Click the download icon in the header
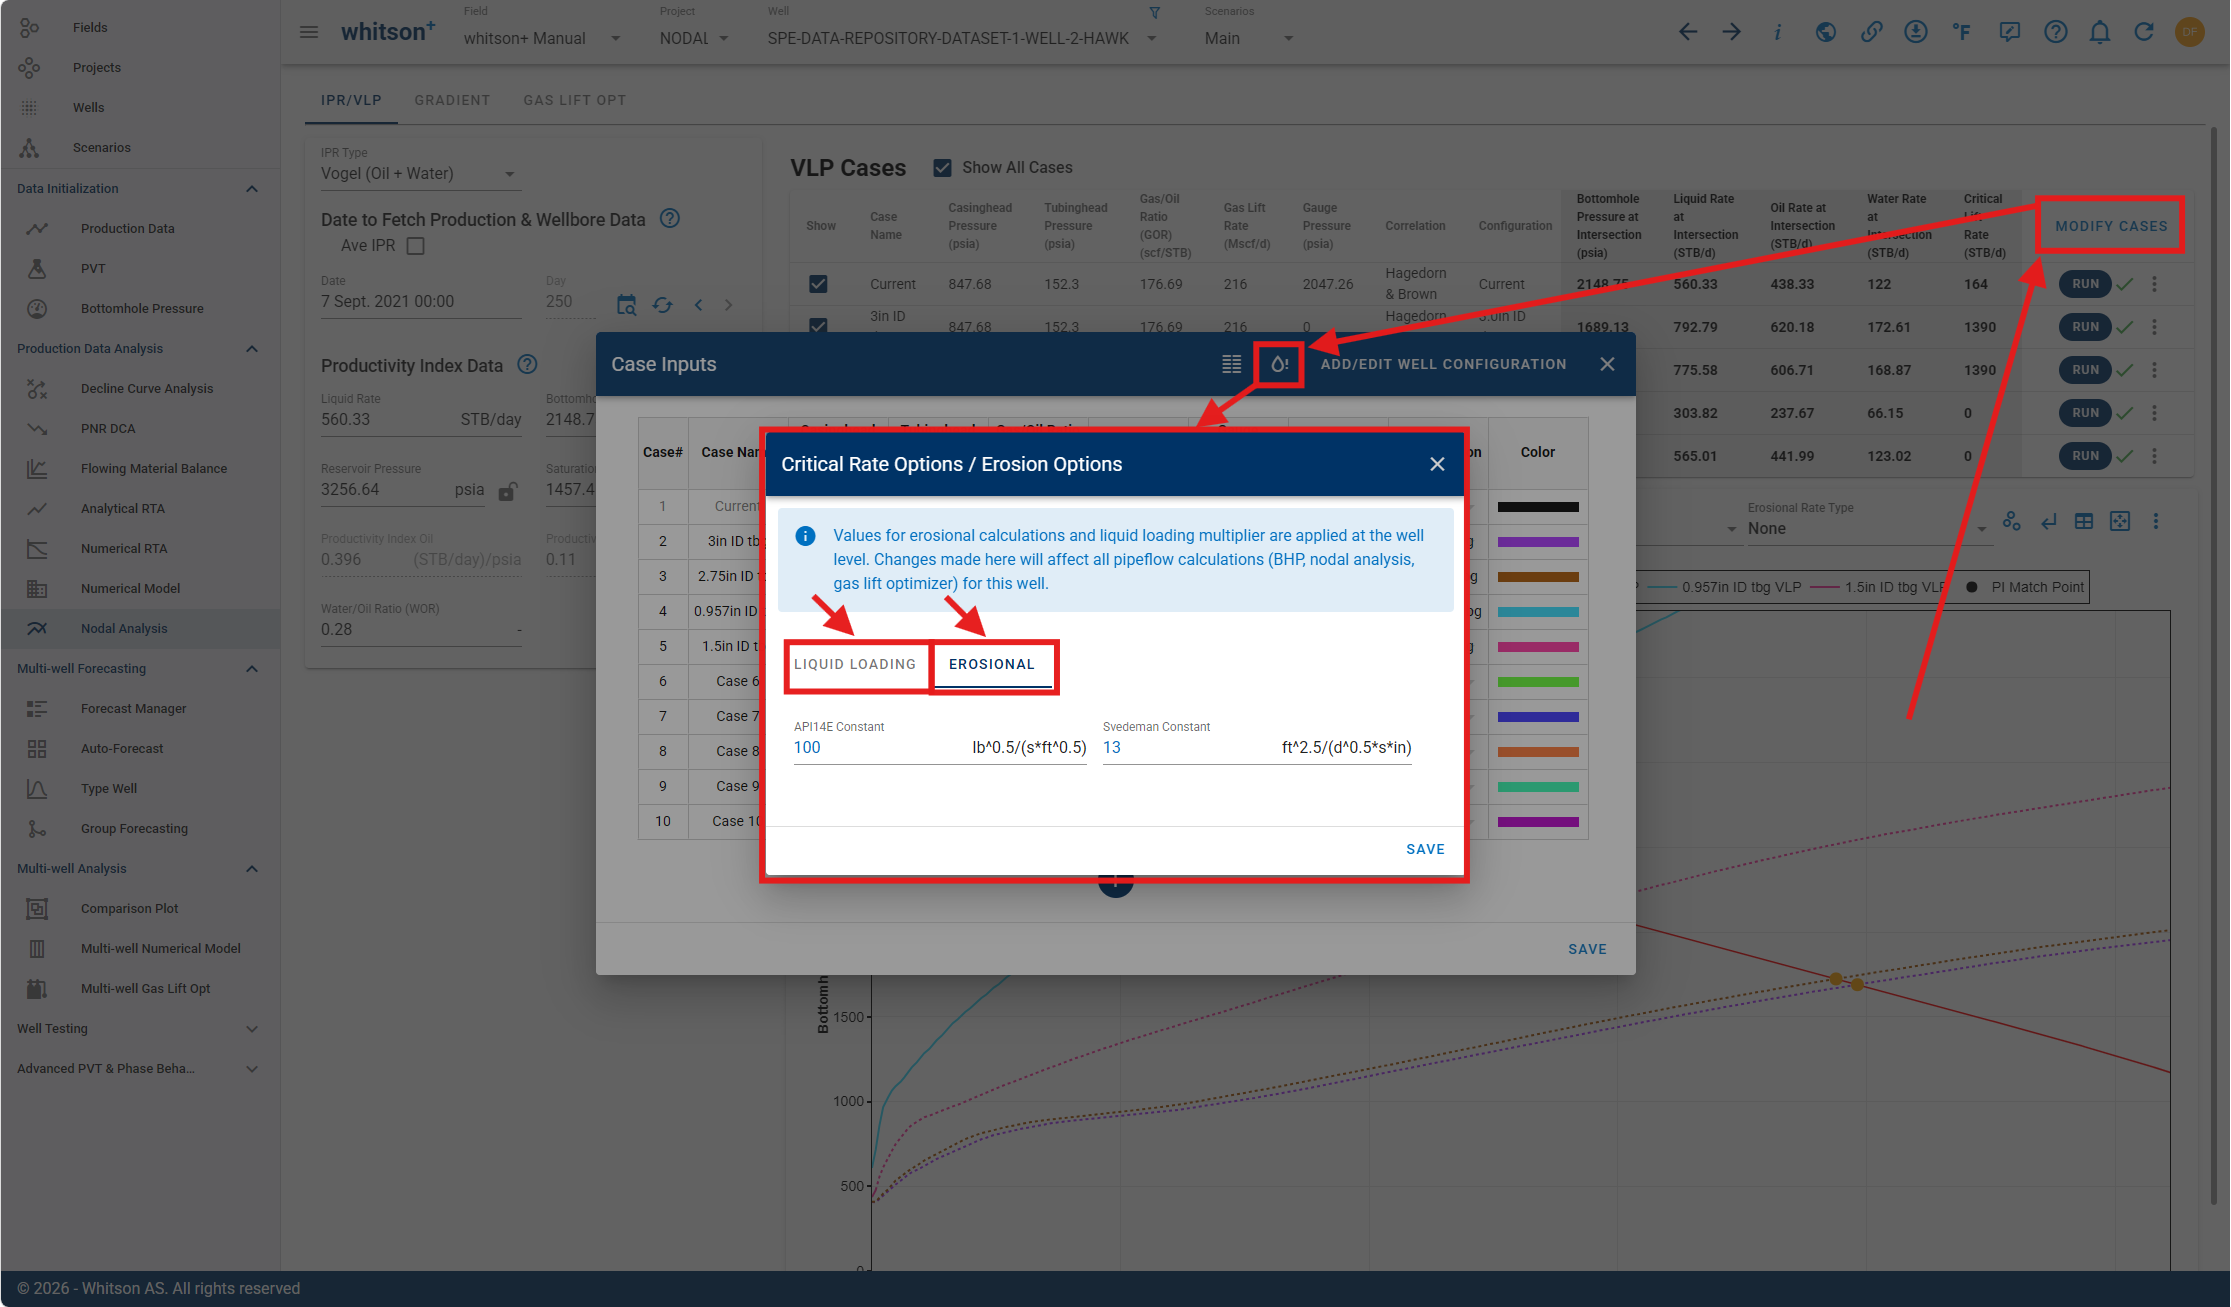Image resolution: width=2231 pixels, height=1307 pixels. (x=1916, y=32)
